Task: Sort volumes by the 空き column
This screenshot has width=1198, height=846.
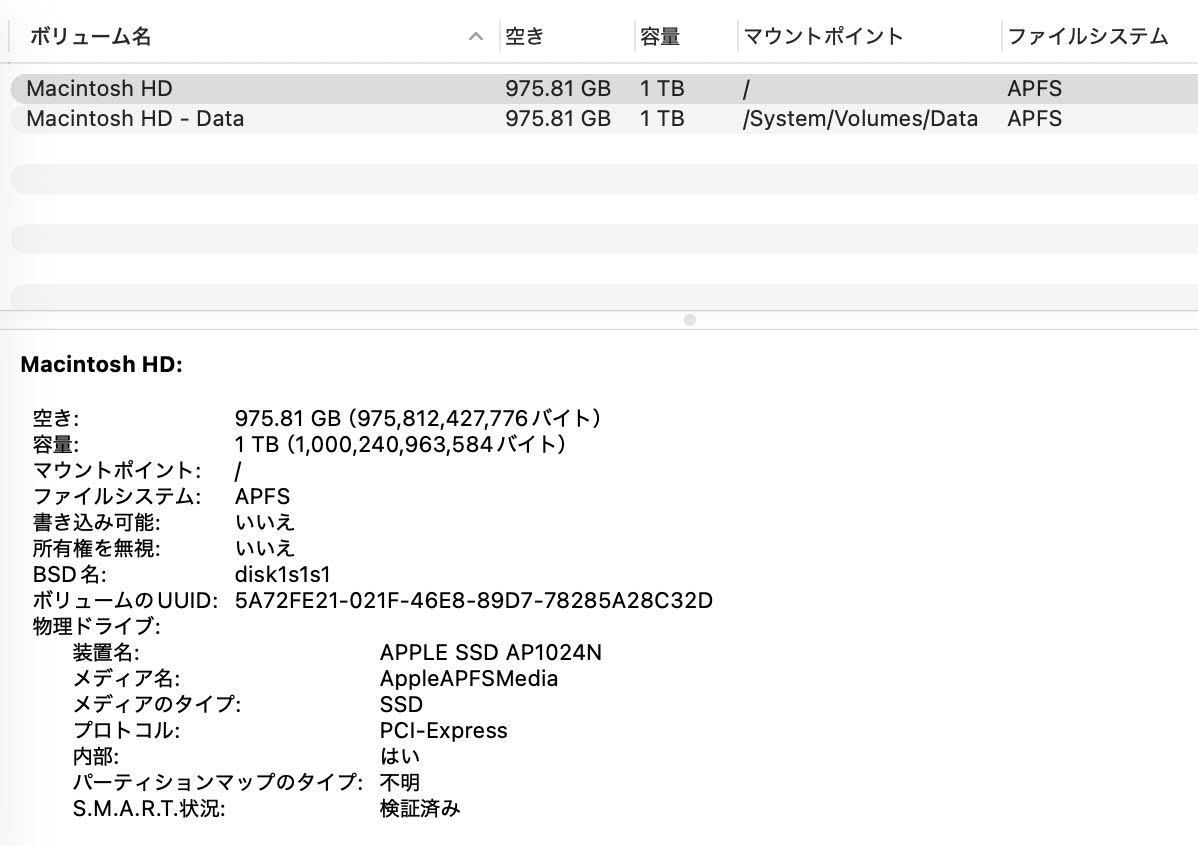Action: tap(525, 37)
